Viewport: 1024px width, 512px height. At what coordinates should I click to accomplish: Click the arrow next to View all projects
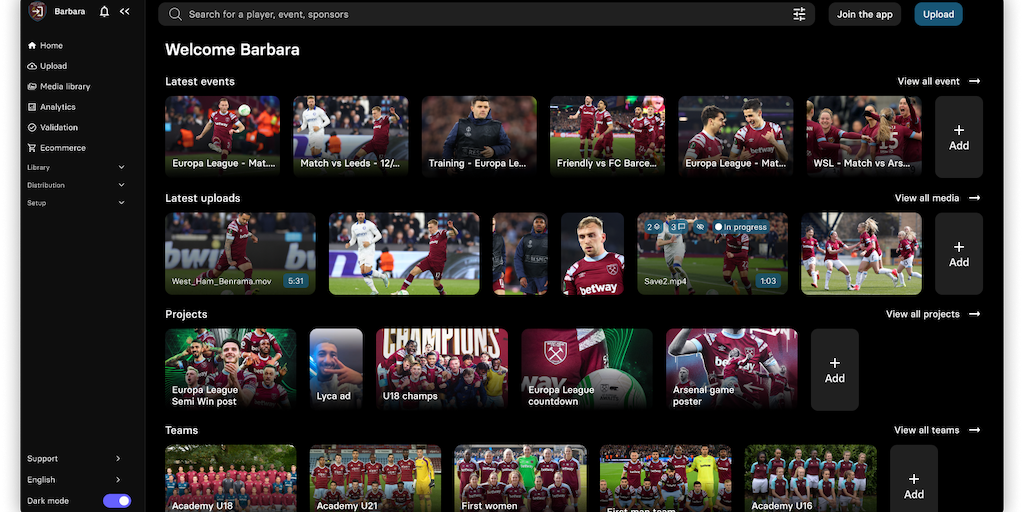point(974,314)
